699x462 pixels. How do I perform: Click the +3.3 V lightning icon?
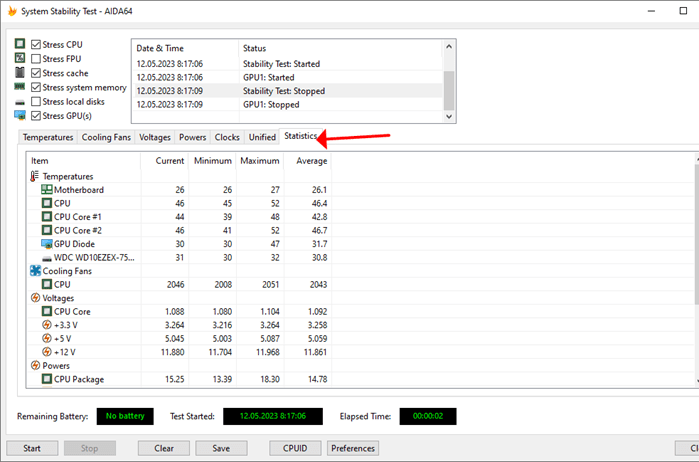tap(47, 325)
